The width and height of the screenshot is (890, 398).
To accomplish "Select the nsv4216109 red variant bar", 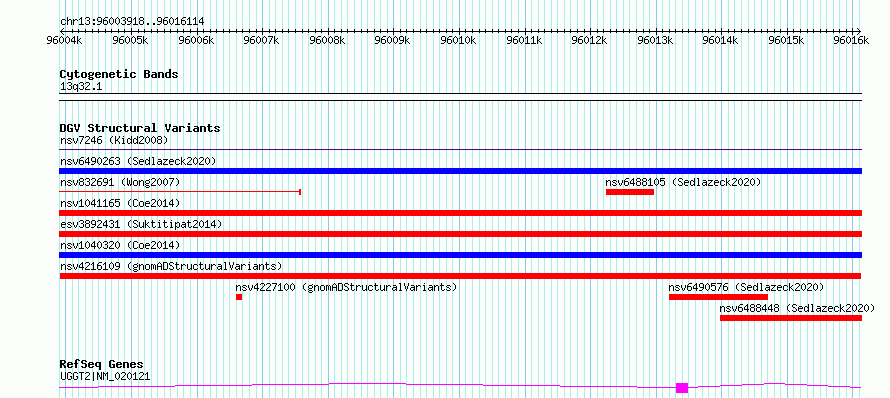I will click(x=461, y=276).
